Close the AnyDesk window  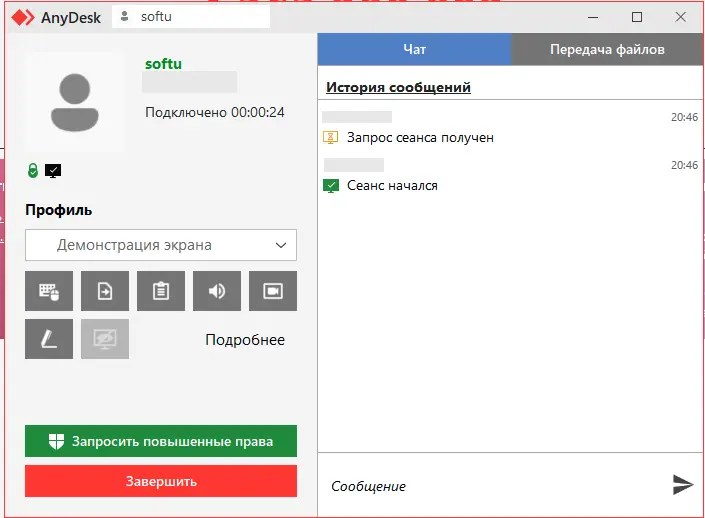(681, 17)
